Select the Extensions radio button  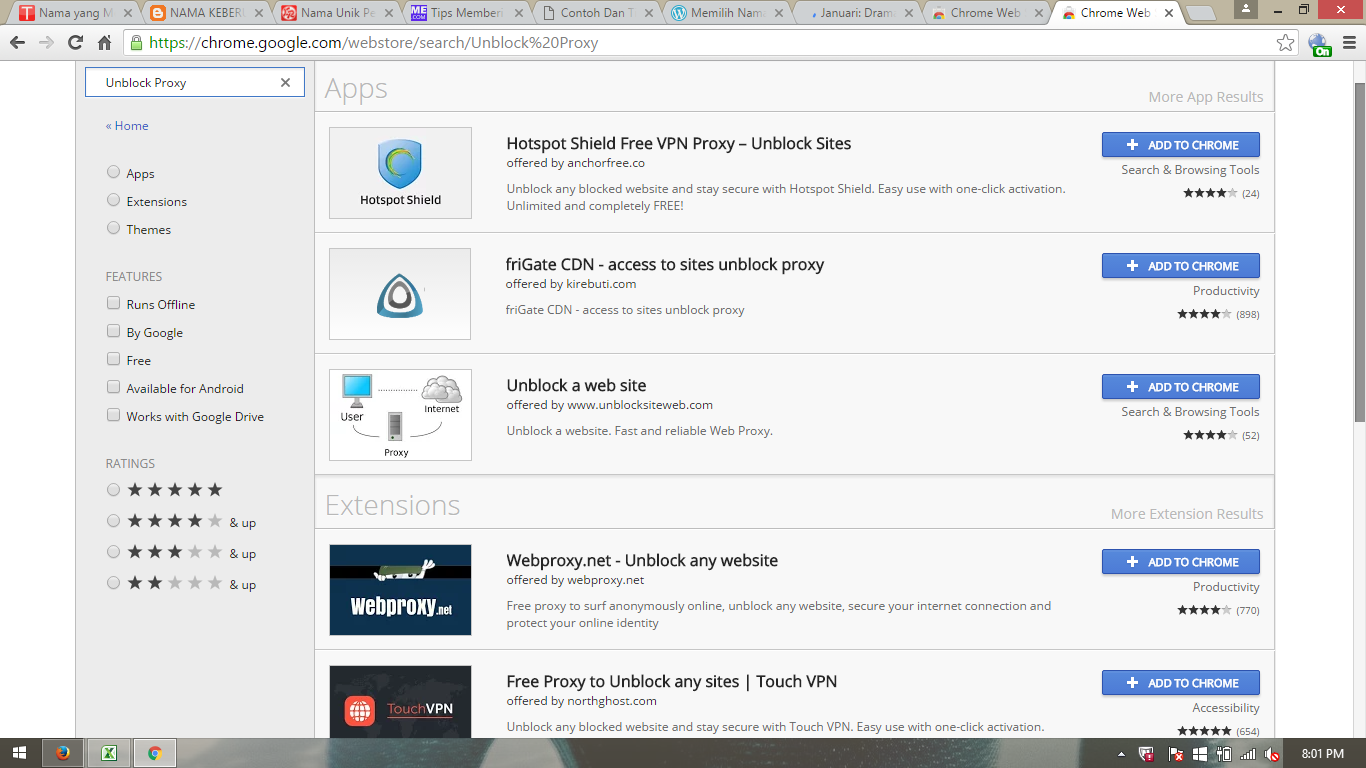tap(113, 200)
